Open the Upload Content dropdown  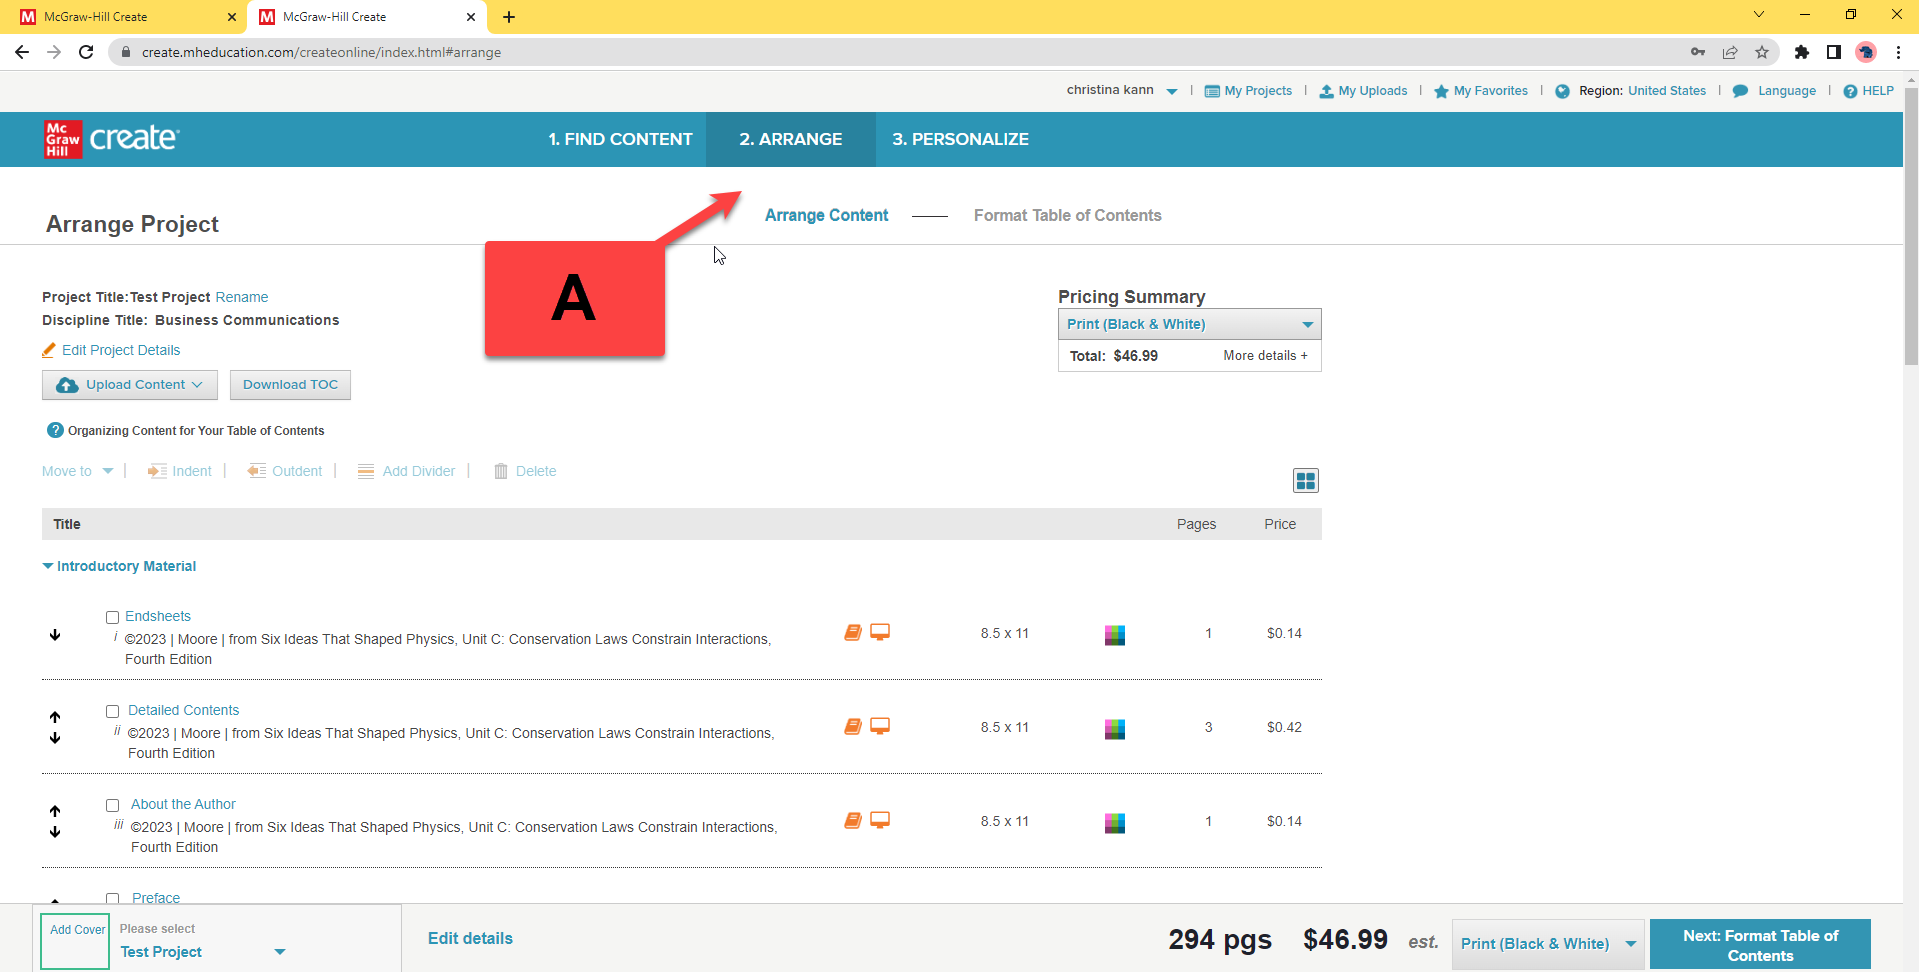tap(130, 385)
